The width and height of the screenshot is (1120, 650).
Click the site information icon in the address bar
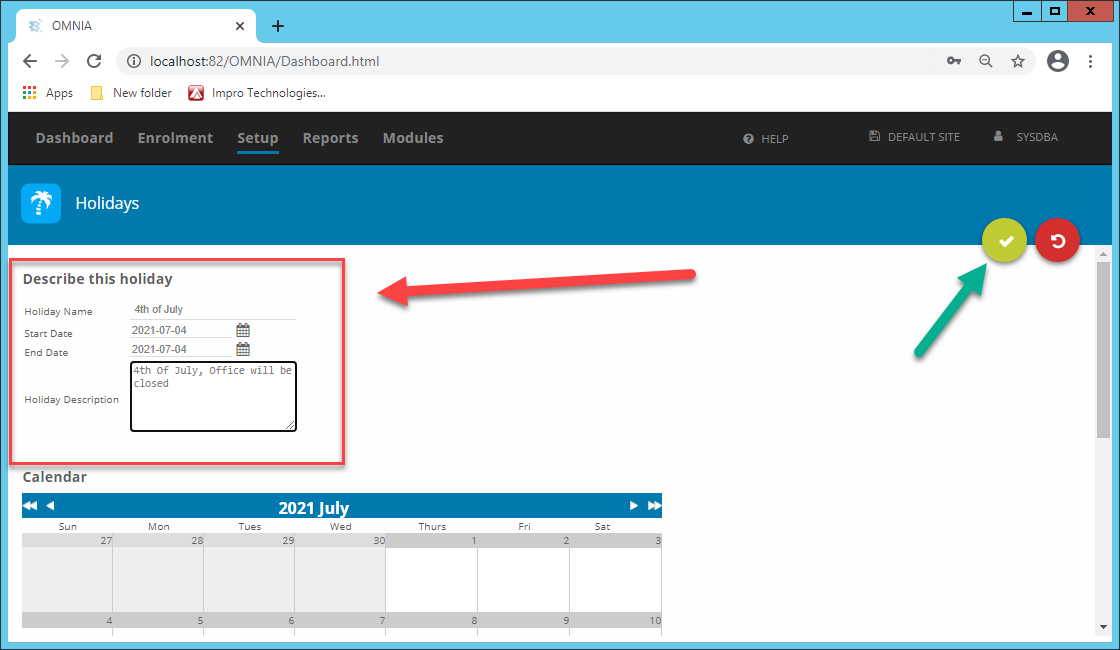(x=134, y=61)
